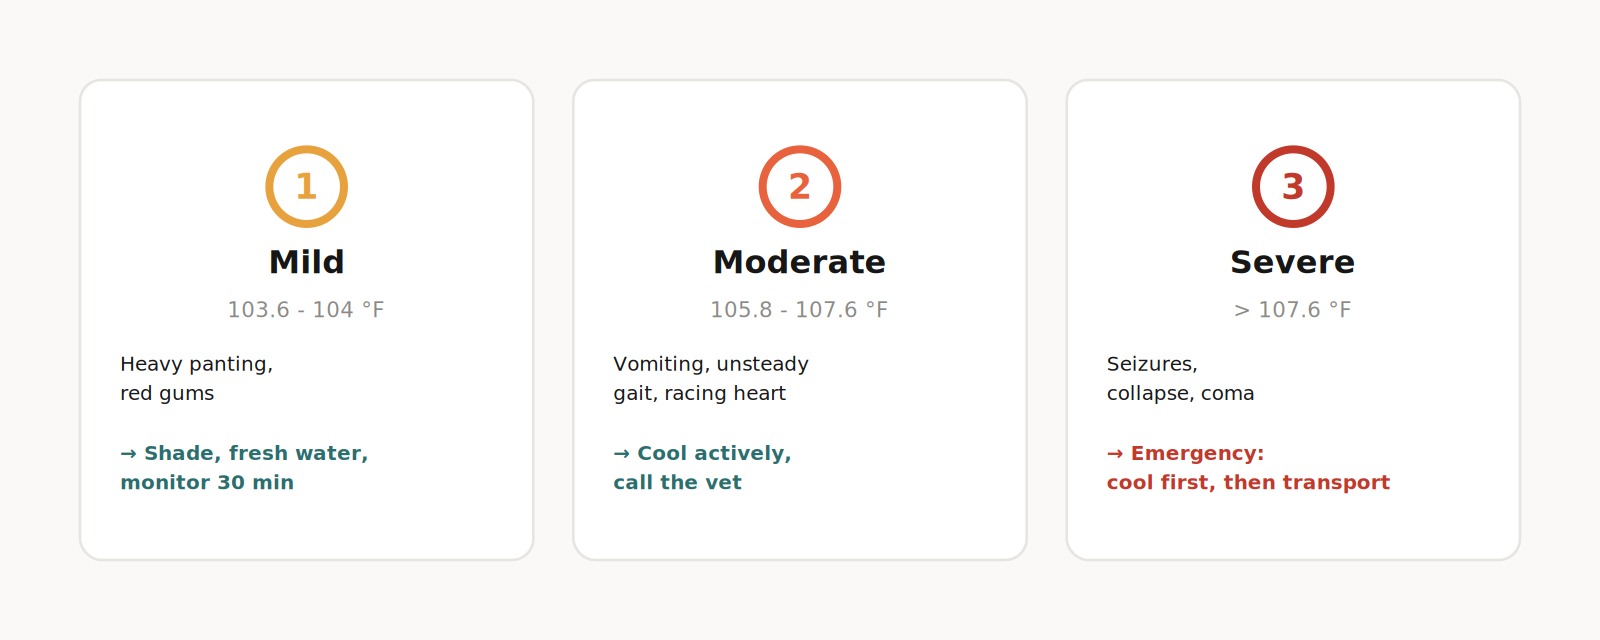
Task: Select the Severe heading
Action: coord(1293,262)
